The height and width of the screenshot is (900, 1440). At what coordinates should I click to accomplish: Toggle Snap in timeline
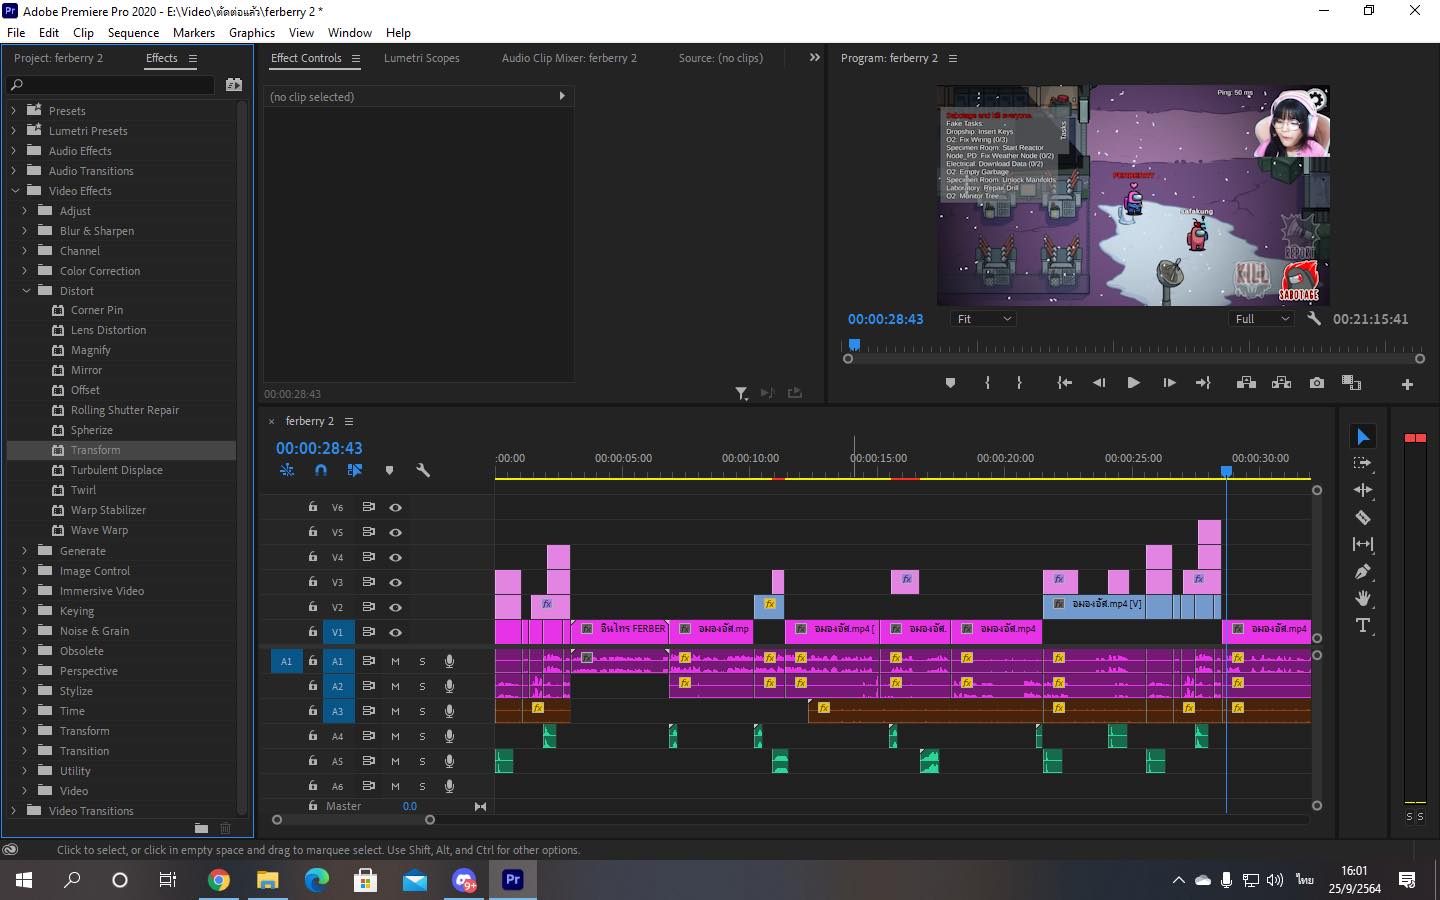[x=321, y=470]
